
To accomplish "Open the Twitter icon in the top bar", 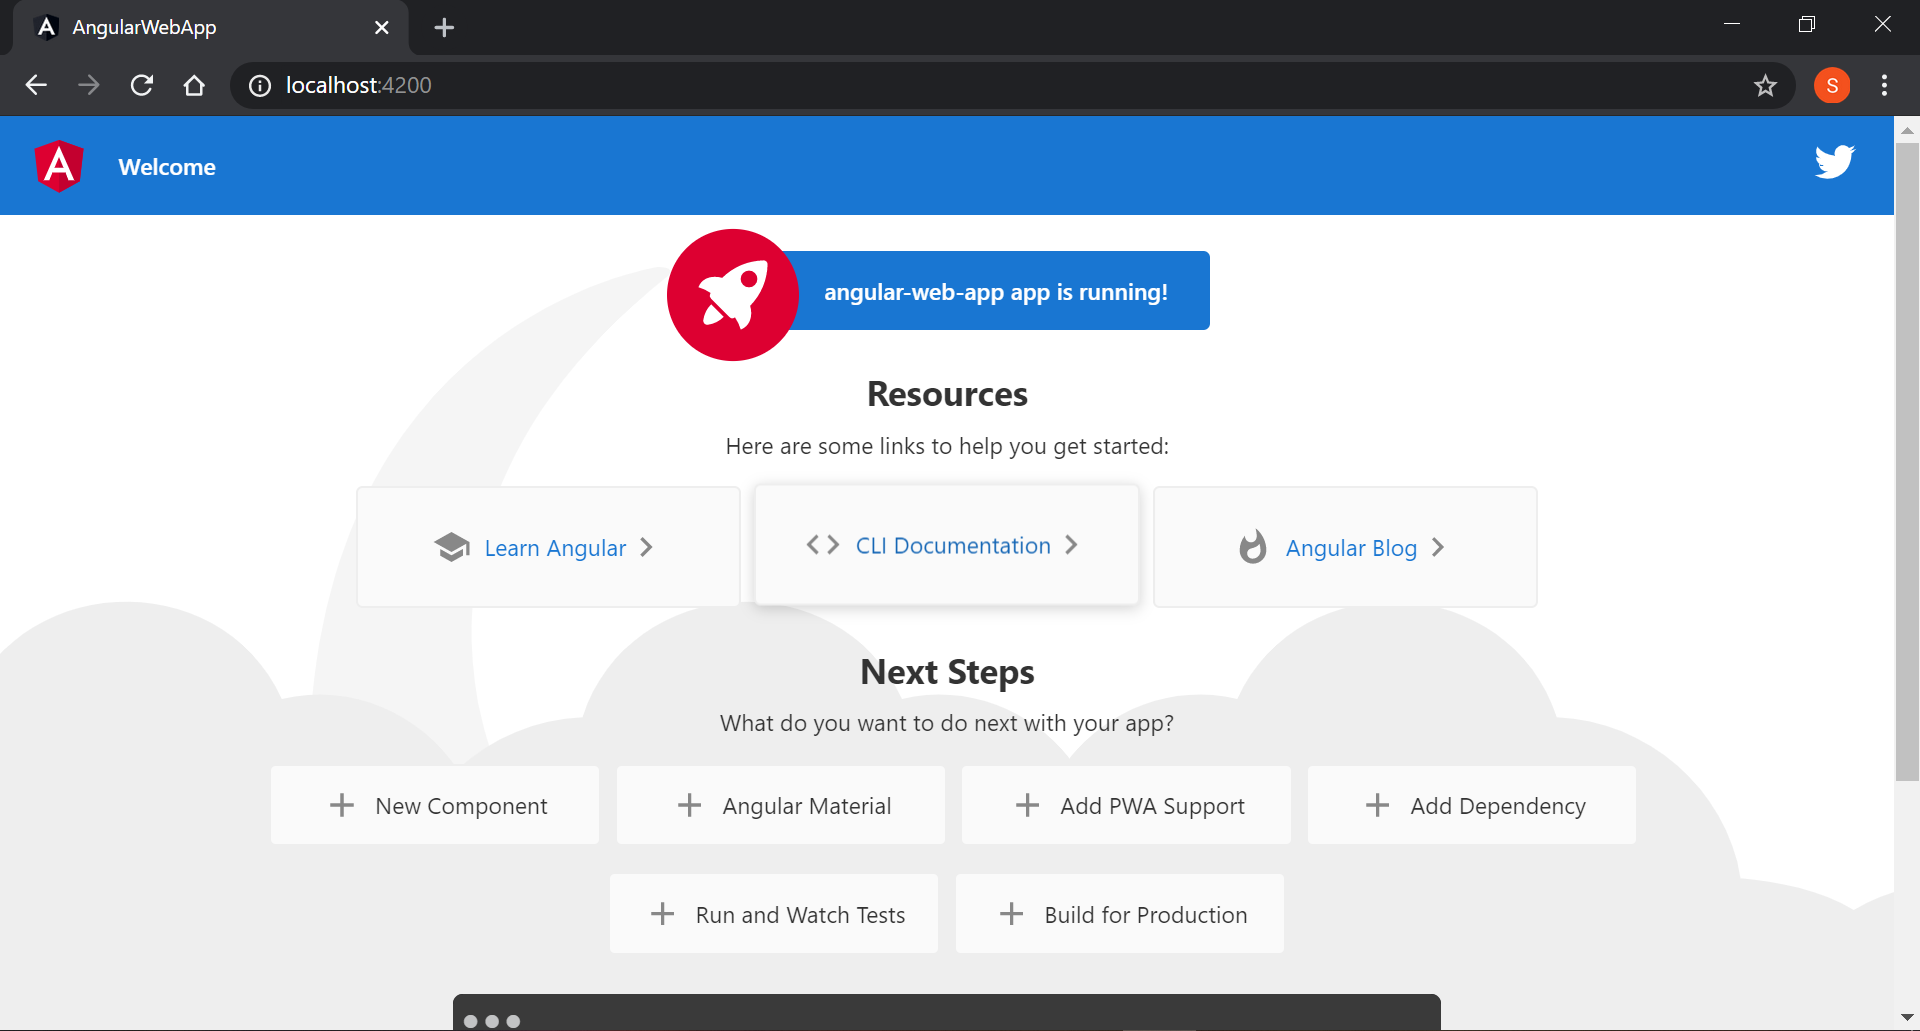I will (x=1834, y=162).
